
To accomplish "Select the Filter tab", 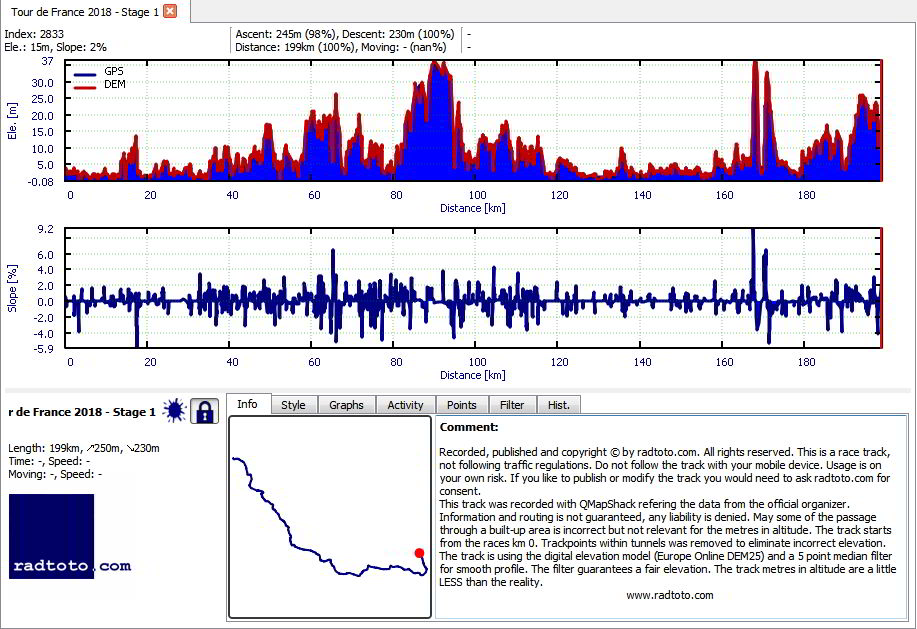I will 512,405.
